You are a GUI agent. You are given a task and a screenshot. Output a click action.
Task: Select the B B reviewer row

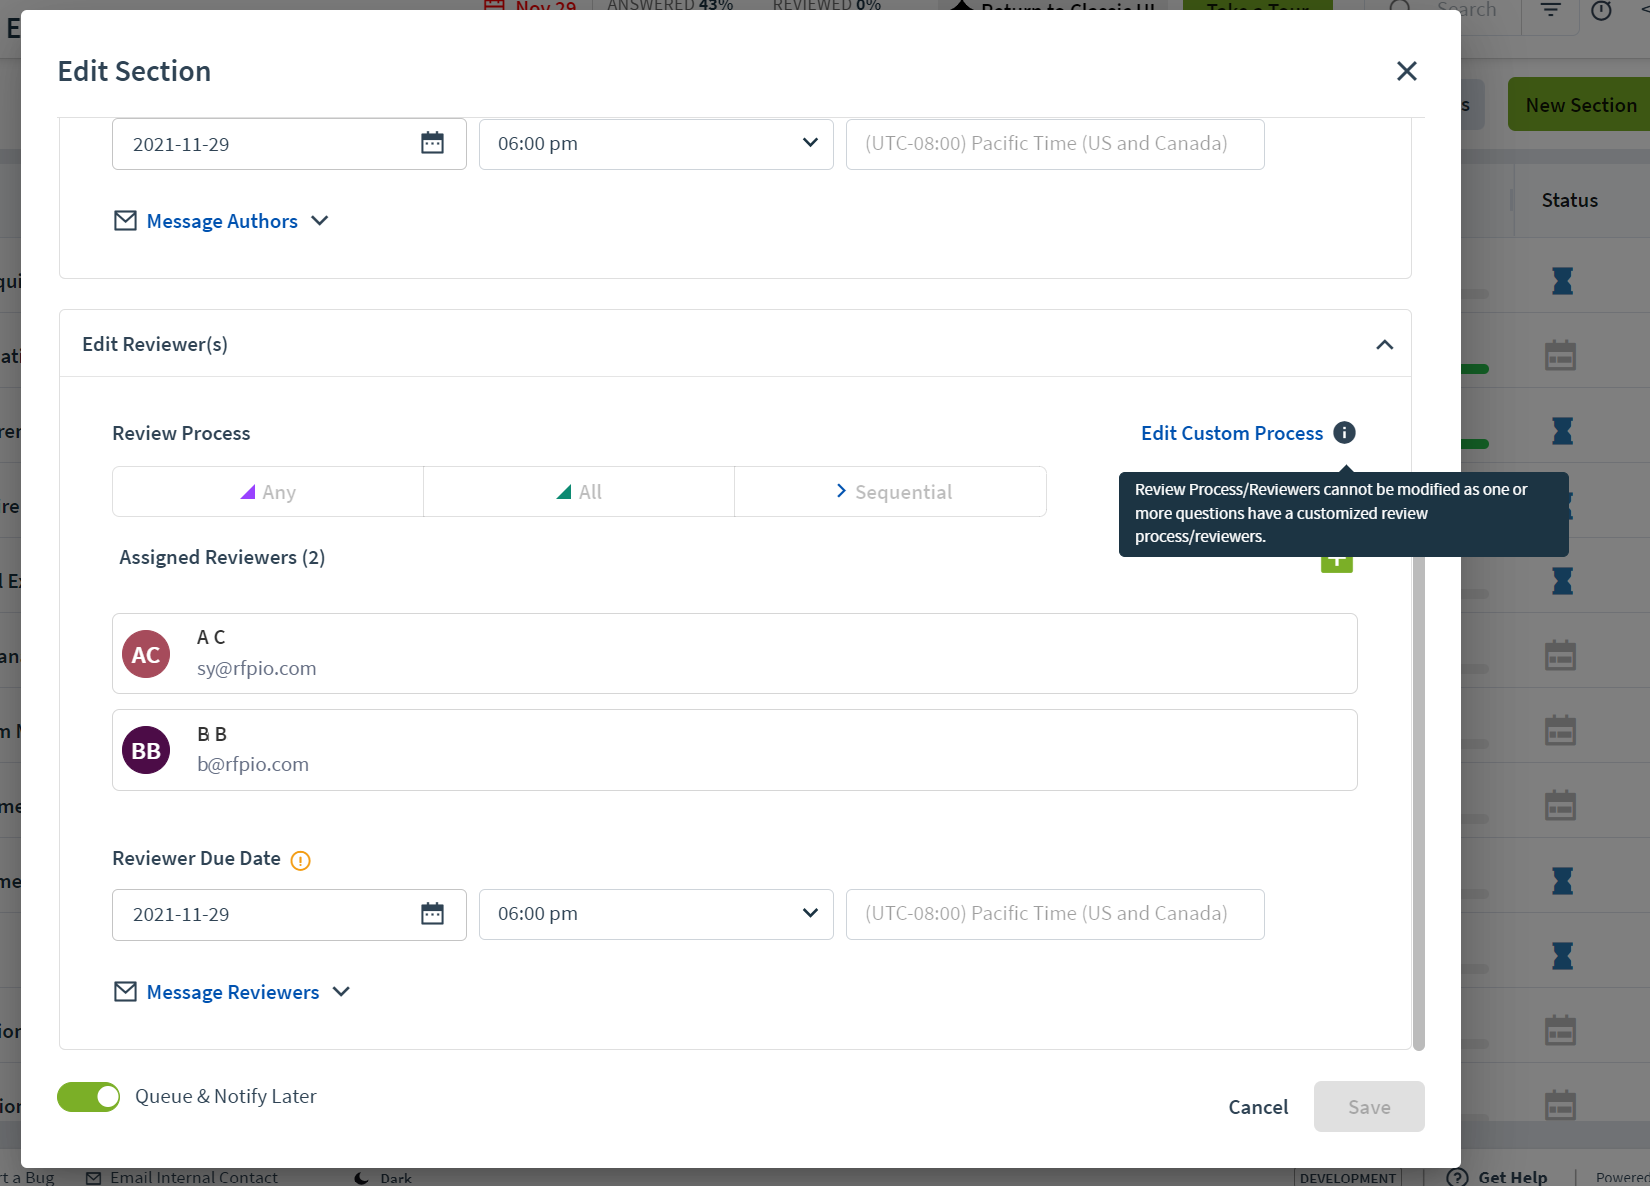tap(735, 750)
